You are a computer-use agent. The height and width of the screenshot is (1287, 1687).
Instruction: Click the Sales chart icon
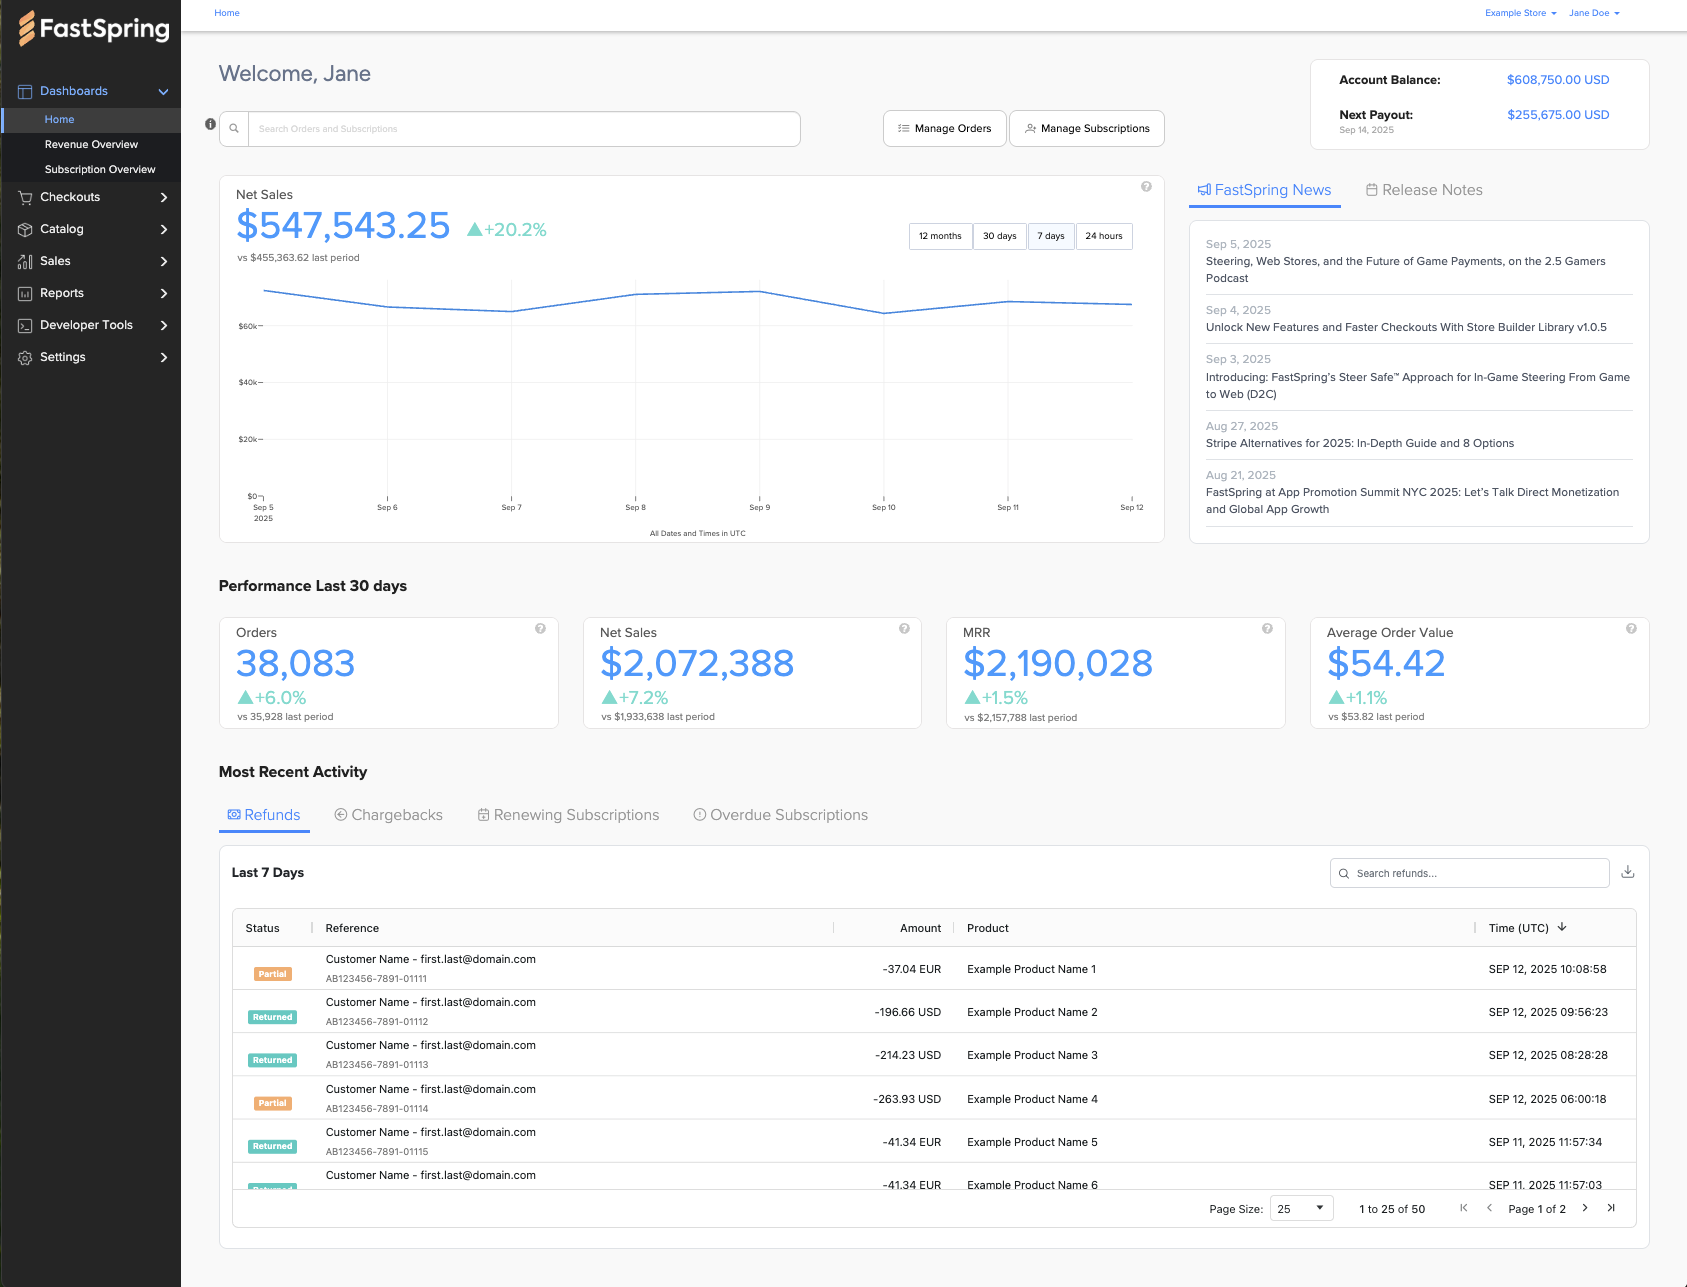[x=25, y=262]
